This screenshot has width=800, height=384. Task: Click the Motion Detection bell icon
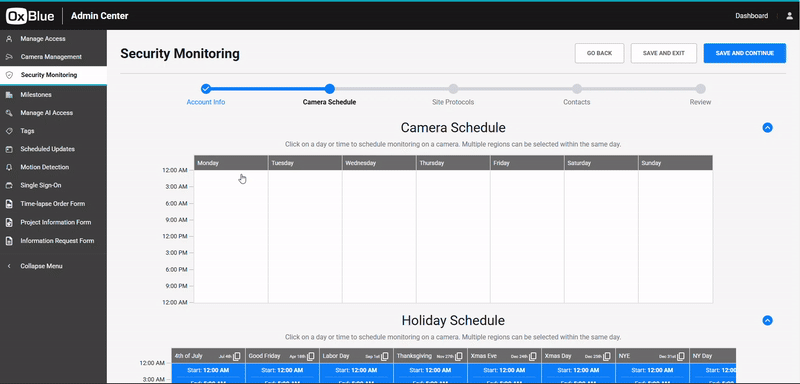click(9, 167)
